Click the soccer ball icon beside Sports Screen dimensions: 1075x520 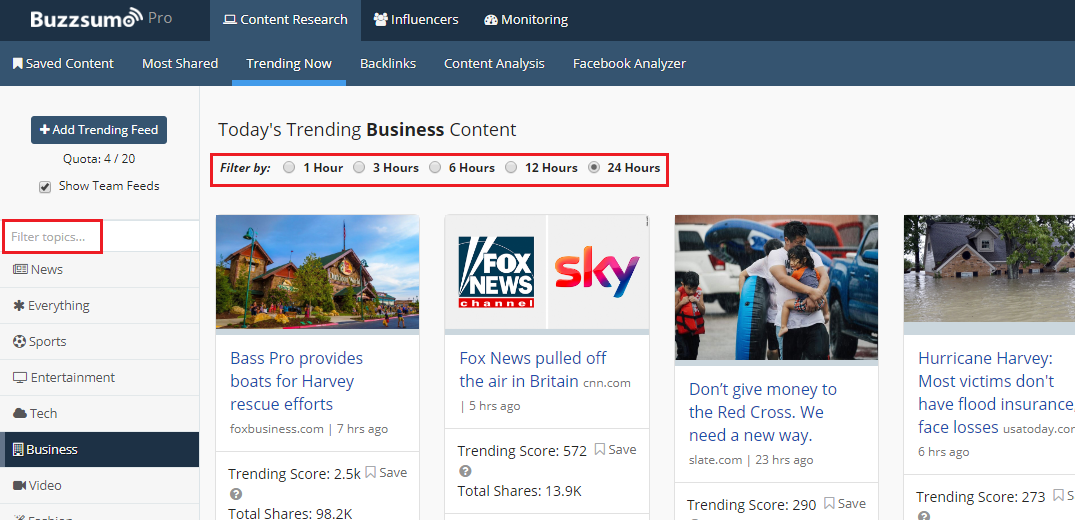coord(19,341)
